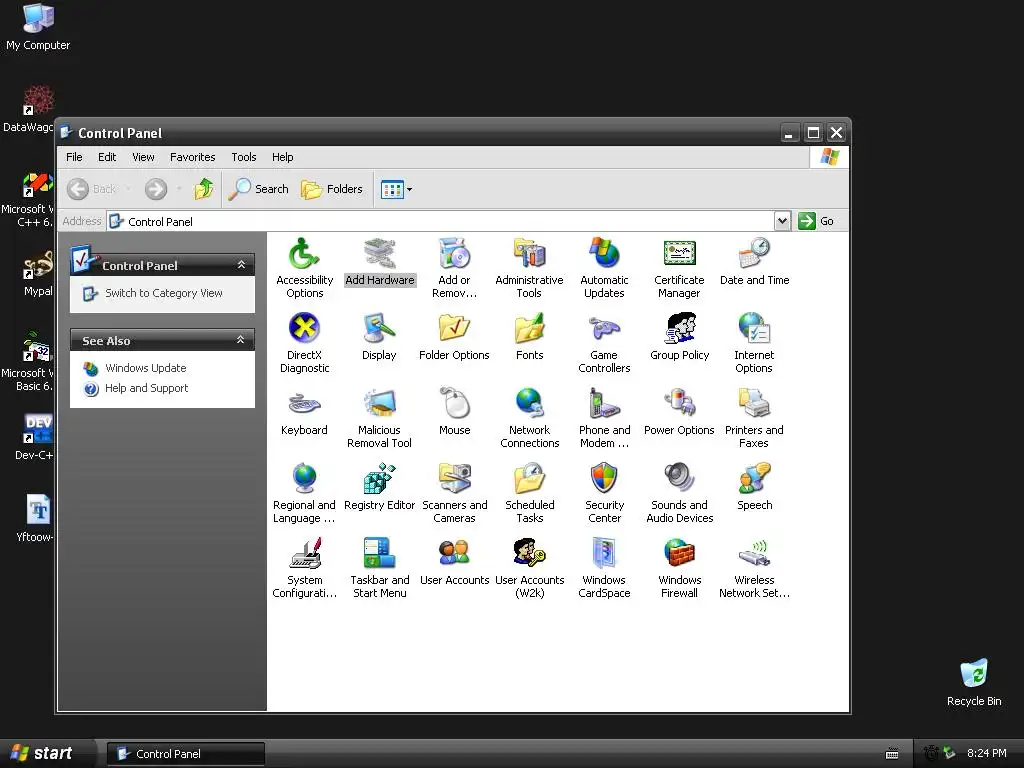Open the Help menu
This screenshot has width=1024, height=768.
point(283,157)
